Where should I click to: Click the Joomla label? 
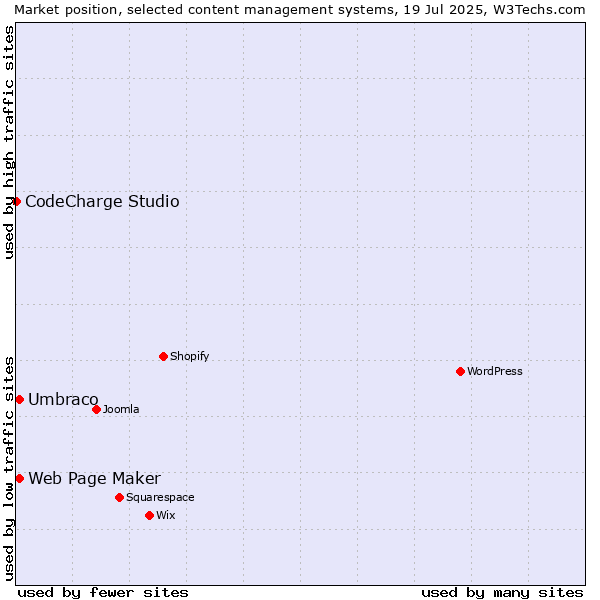pos(121,409)
